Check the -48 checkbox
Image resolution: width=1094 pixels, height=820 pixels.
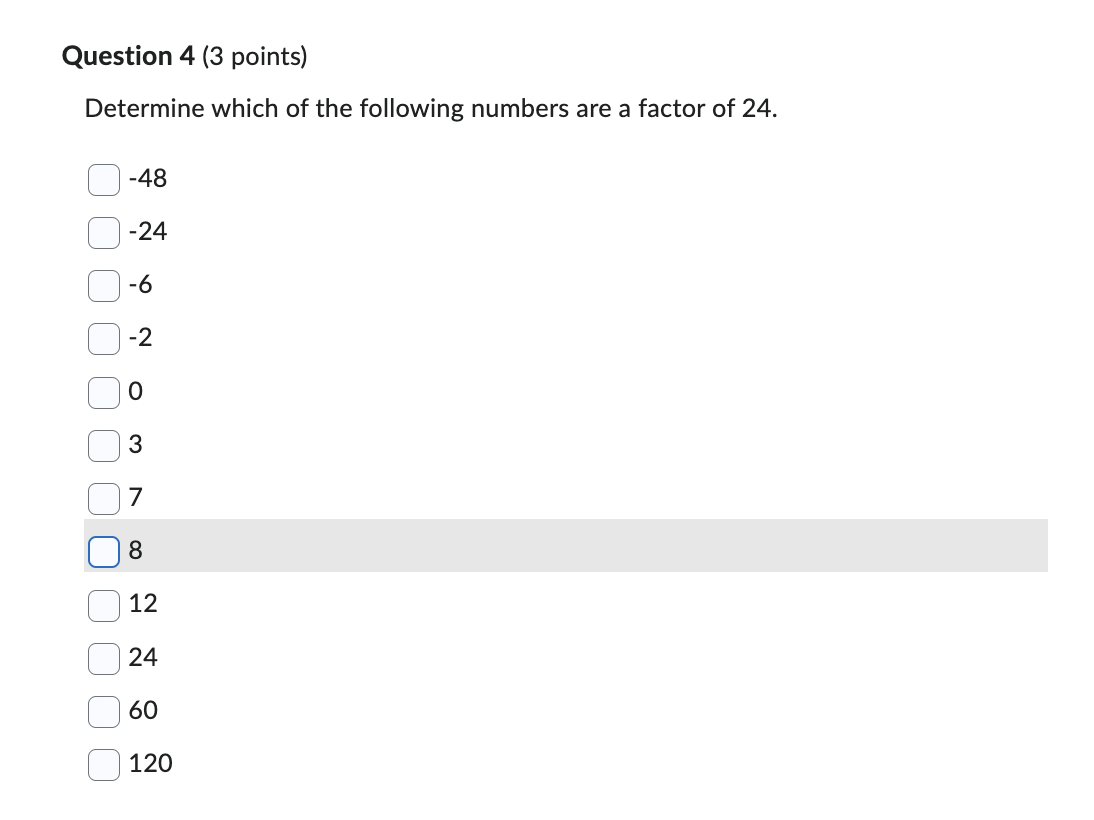pyautogui.click(x=104, y=179)
